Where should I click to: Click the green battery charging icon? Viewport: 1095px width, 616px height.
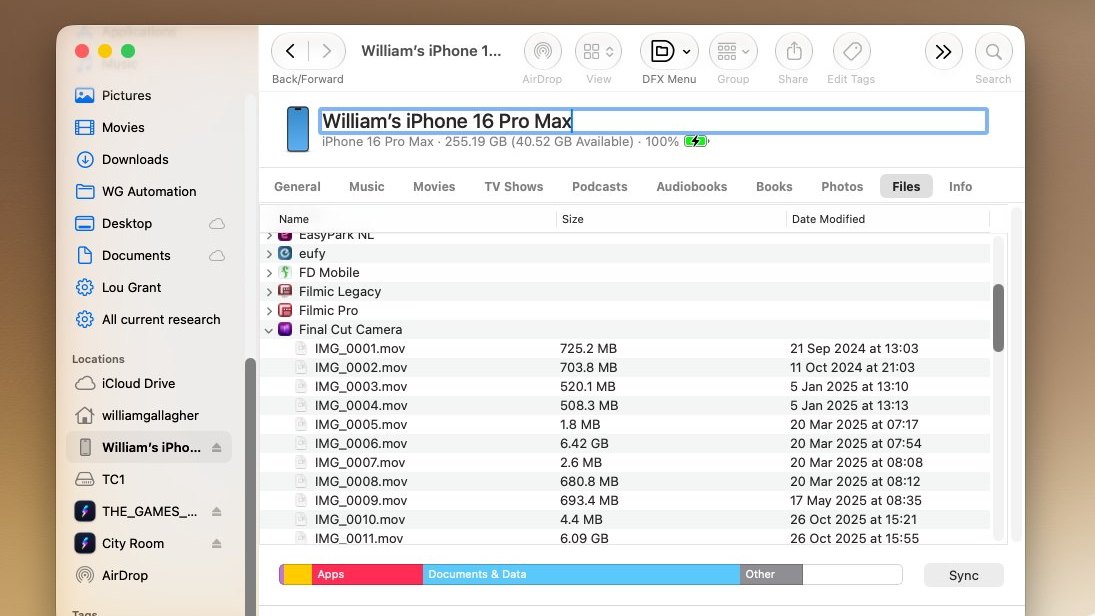tap(696, 141)
